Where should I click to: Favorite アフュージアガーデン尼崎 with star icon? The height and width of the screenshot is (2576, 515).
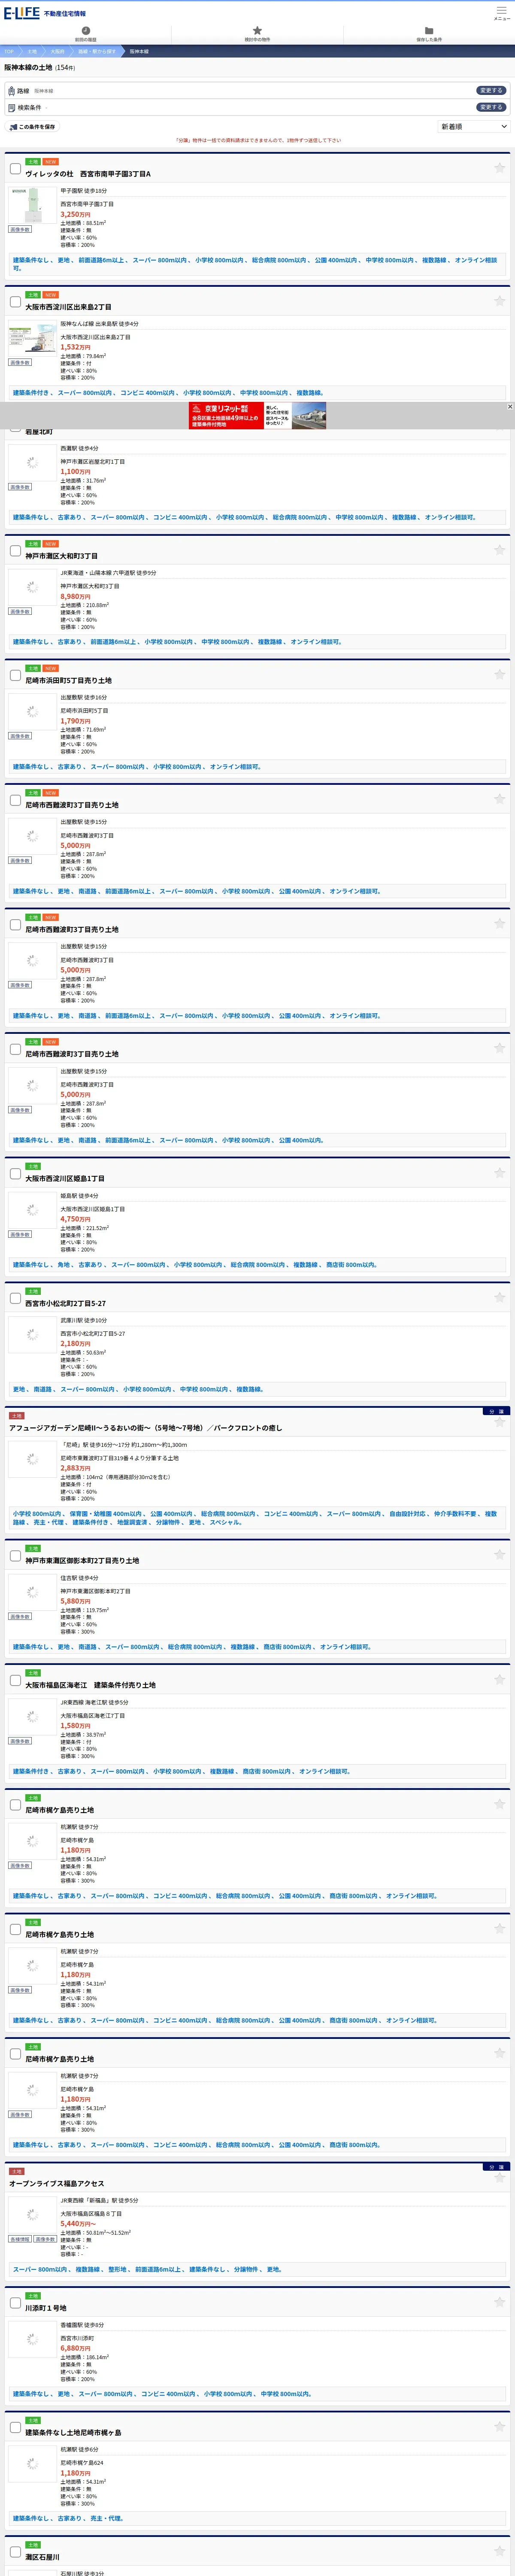point(499,1422)
